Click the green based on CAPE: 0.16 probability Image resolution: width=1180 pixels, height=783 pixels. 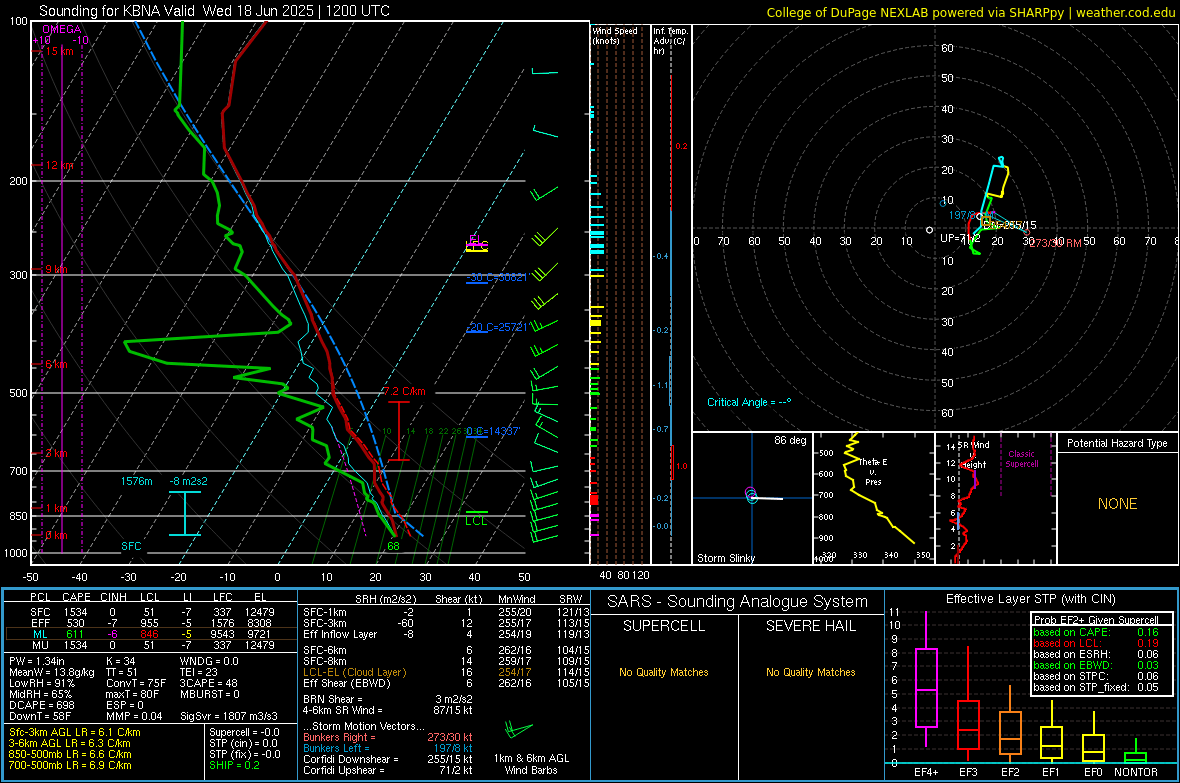point(1096,632)
